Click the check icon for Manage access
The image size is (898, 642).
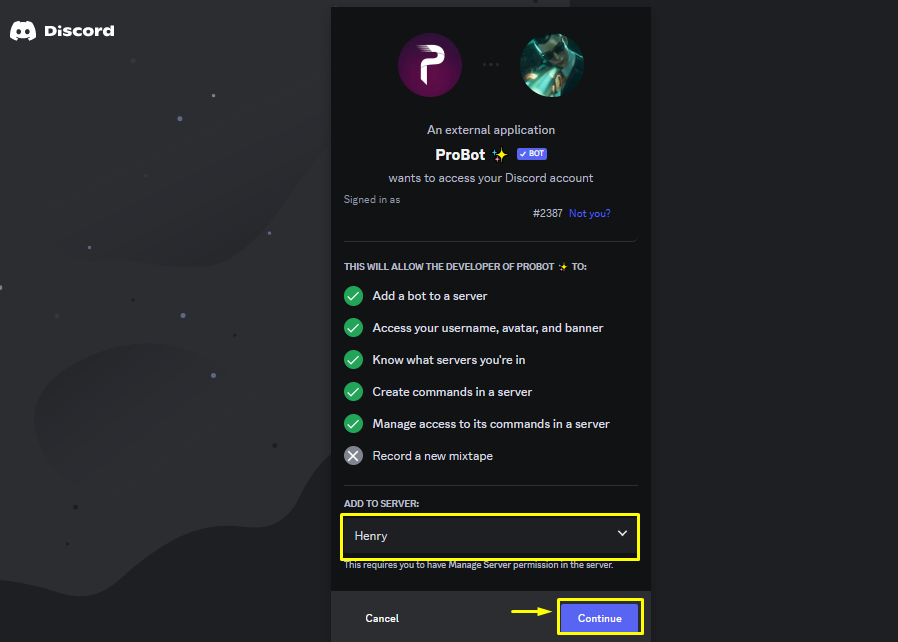pos(353,424)
